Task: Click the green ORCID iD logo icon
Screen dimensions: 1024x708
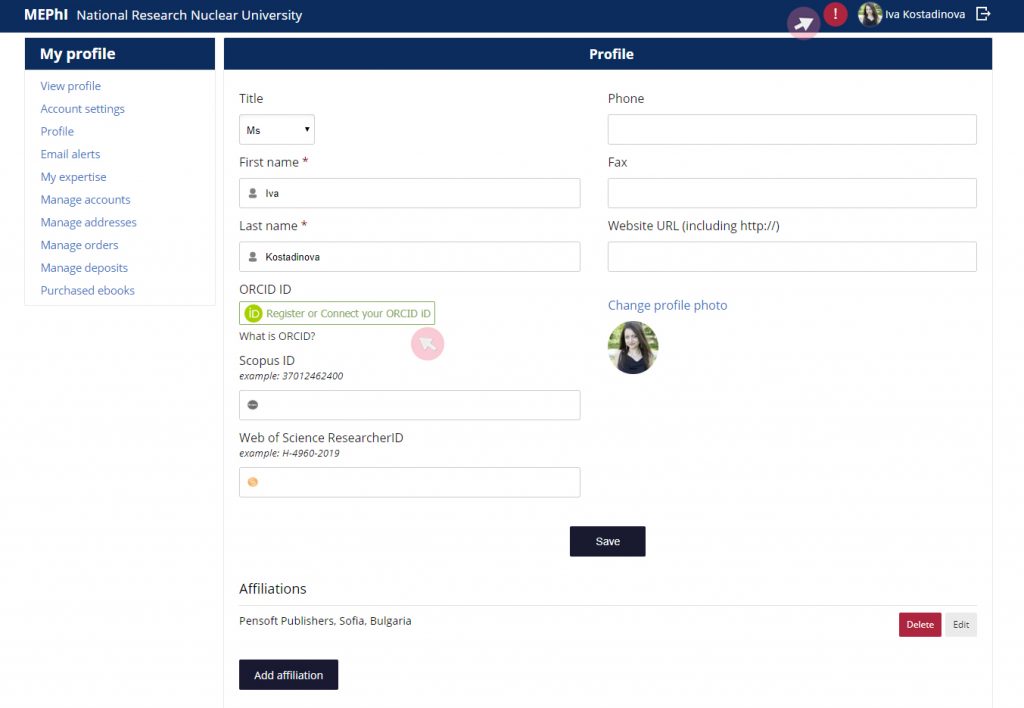Action: click(253, 314)
